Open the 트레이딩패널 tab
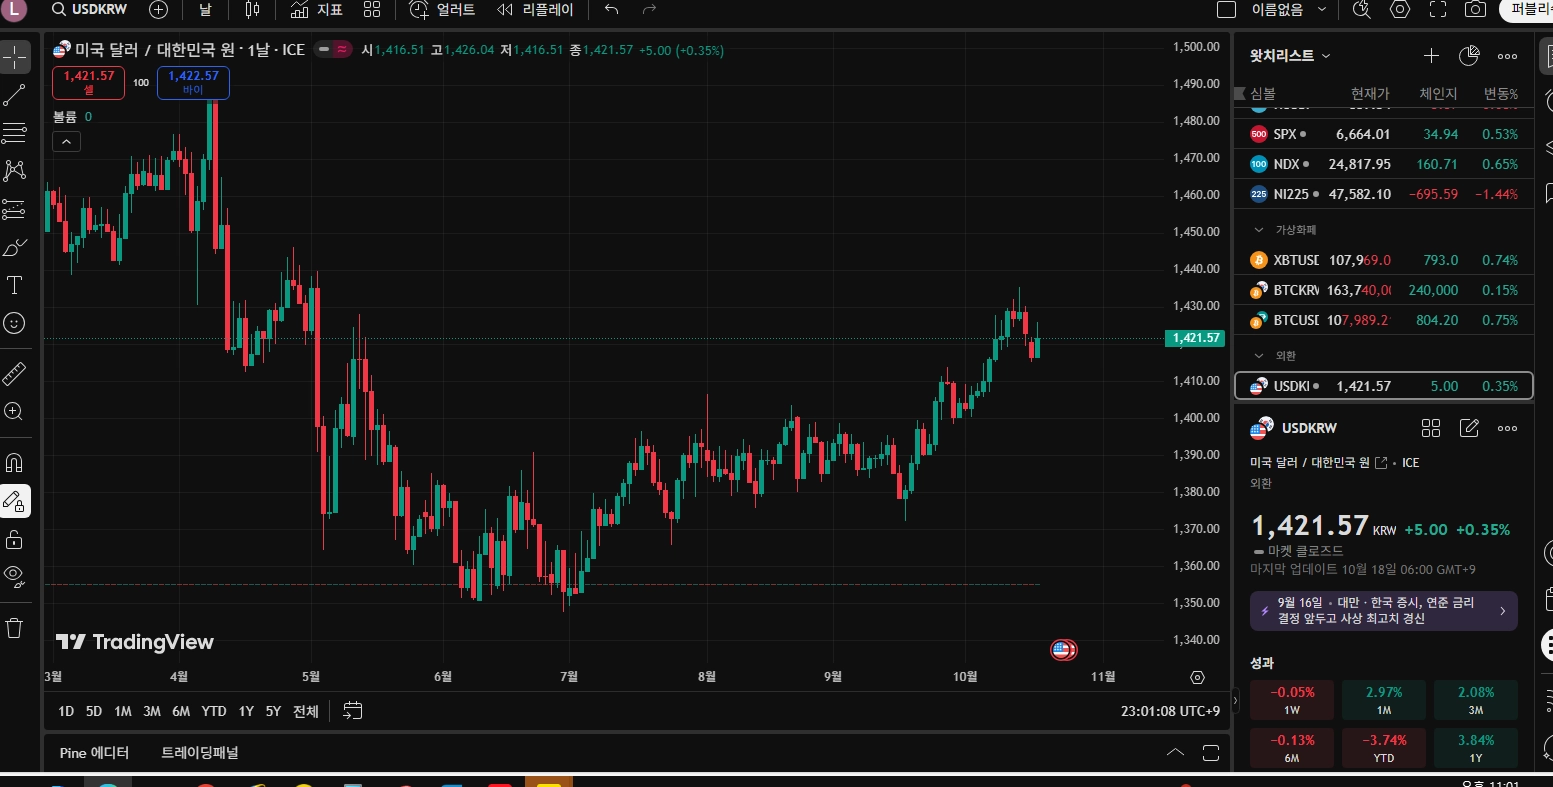The image size is (1553, 787). coord(200,752)
